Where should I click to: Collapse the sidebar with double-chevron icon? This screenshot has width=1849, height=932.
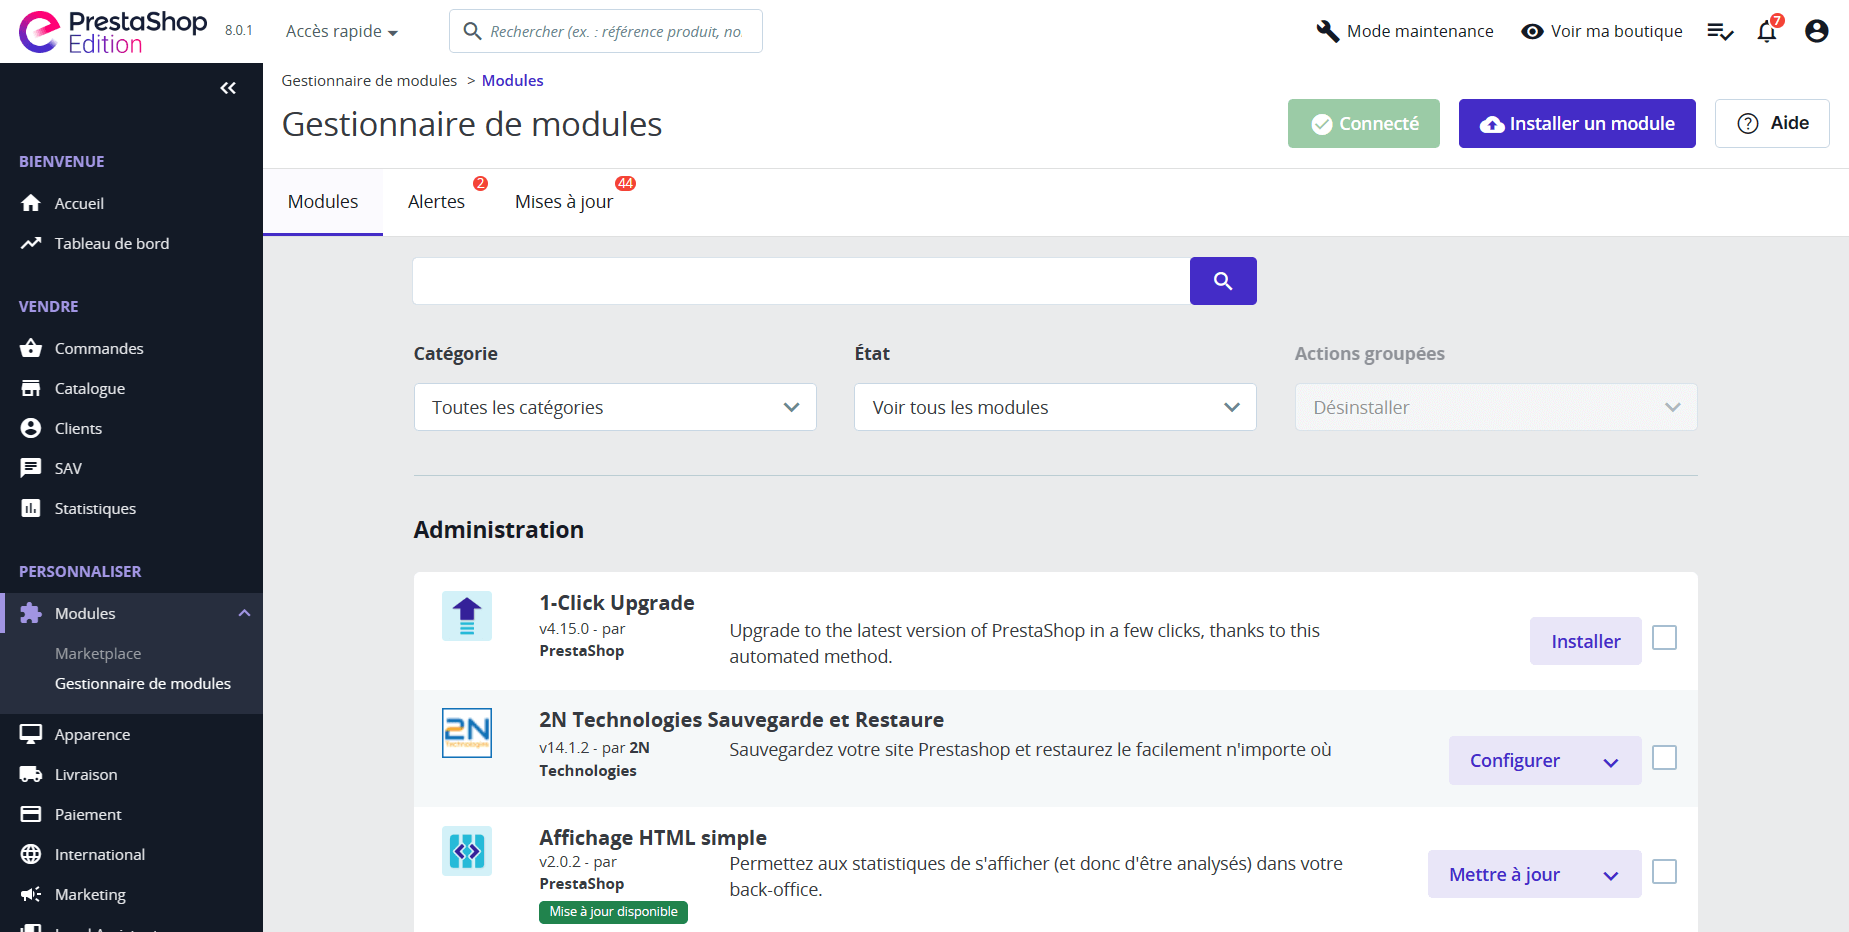pos(228,88)
